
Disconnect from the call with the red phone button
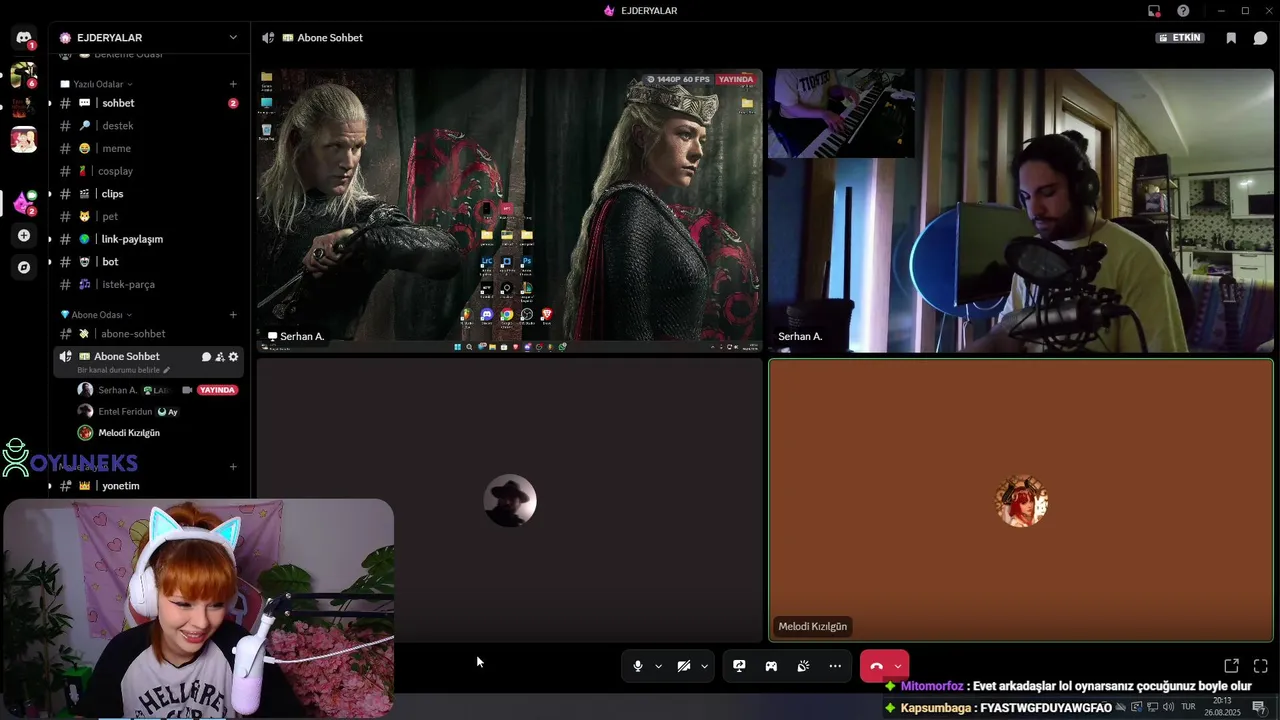tap(876, 666)
